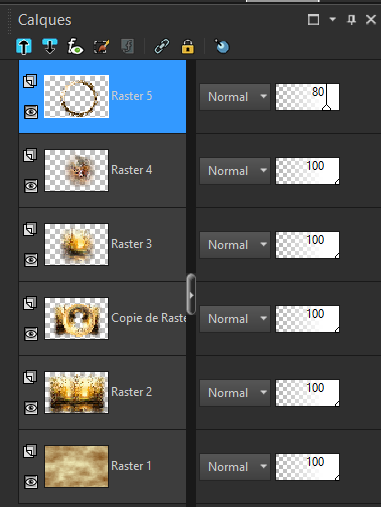381x507 pixels.
Task: Open the layer styles visibility icon
Action: click(x=75, y=46)
